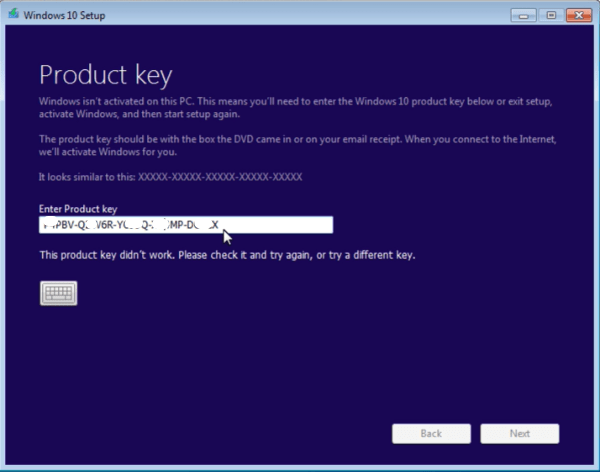
Task: Click the Enter Product key label
Action: 78,209
